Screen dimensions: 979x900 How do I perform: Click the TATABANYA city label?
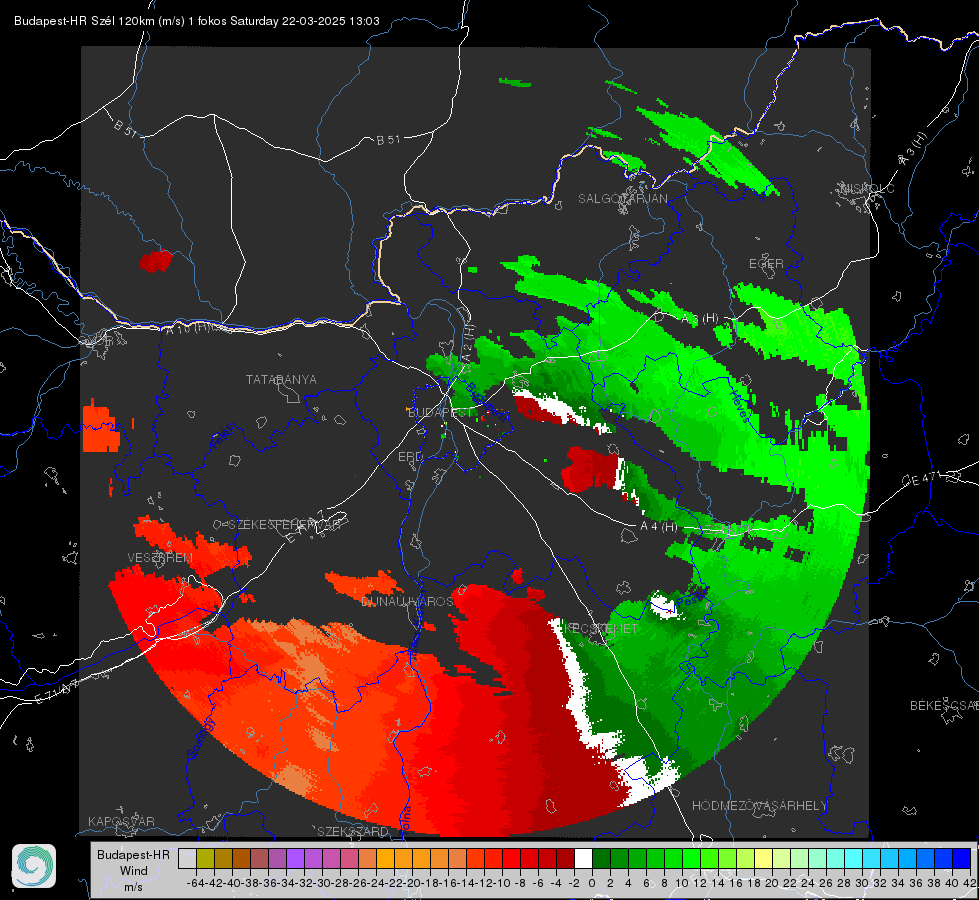(281, 380)
